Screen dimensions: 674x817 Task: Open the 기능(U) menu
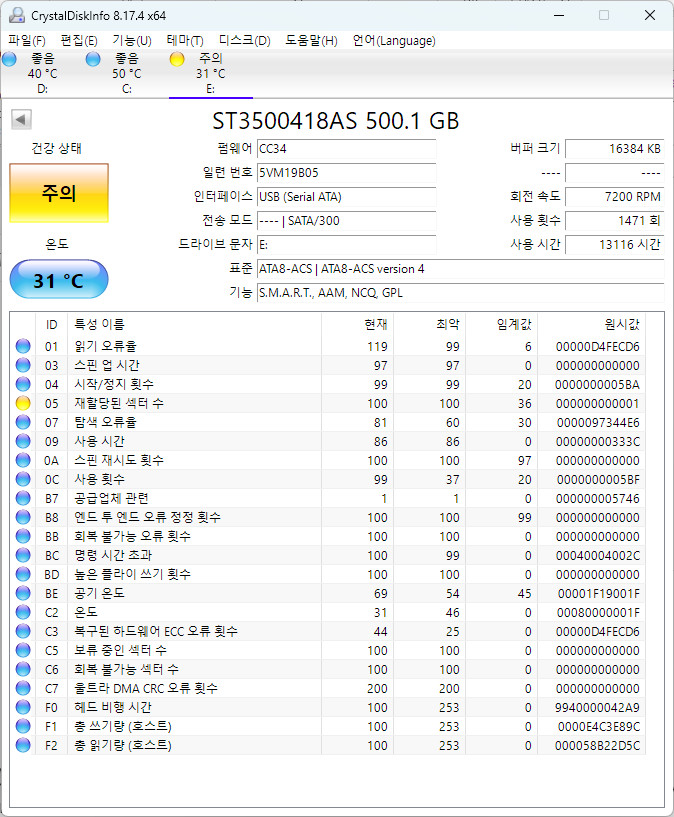pyautogui.click(x=132, y=41)
